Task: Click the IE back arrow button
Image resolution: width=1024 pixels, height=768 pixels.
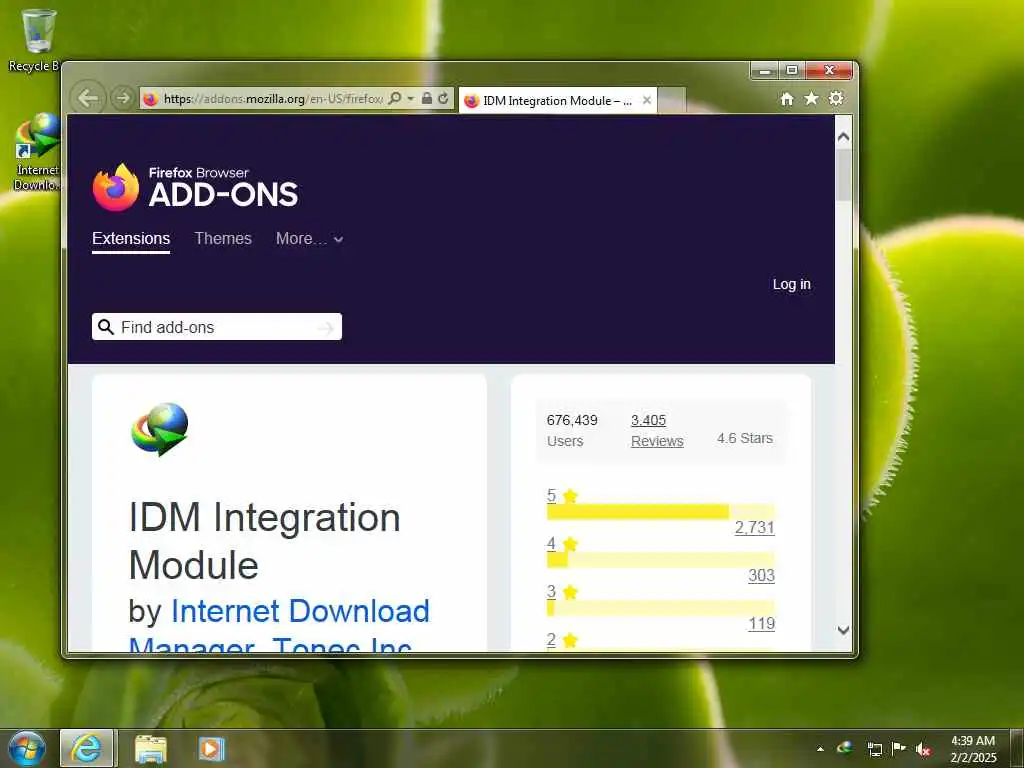Action: (x=88, y=98)
